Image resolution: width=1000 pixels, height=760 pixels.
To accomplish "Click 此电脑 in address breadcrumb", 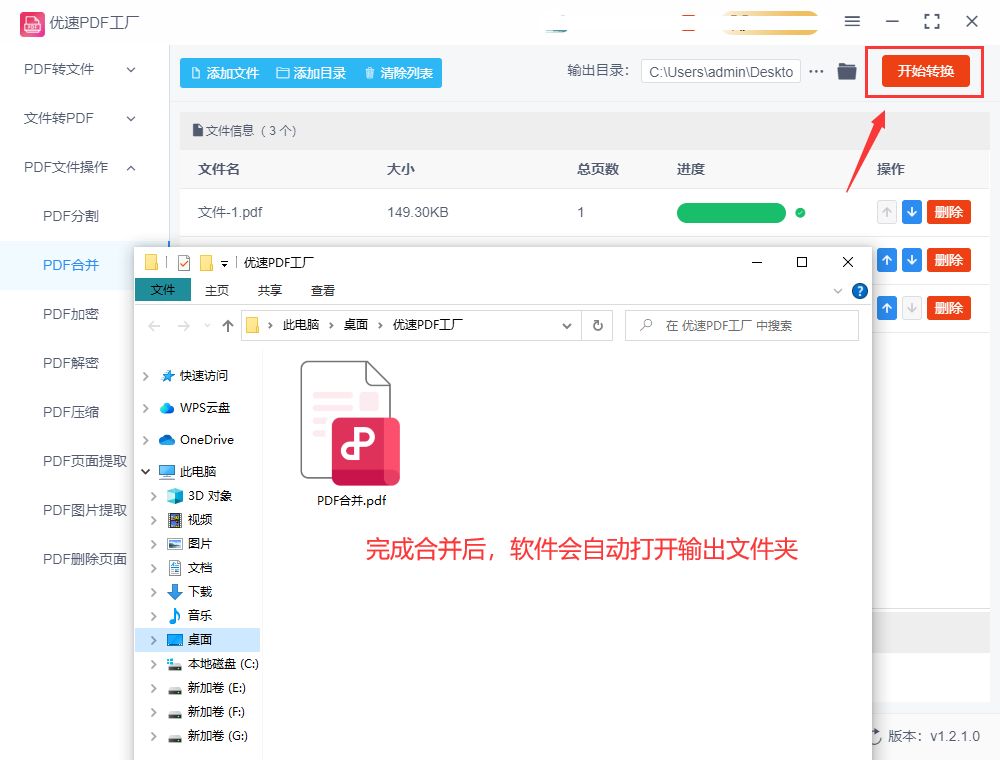I will tap(300, 325).
